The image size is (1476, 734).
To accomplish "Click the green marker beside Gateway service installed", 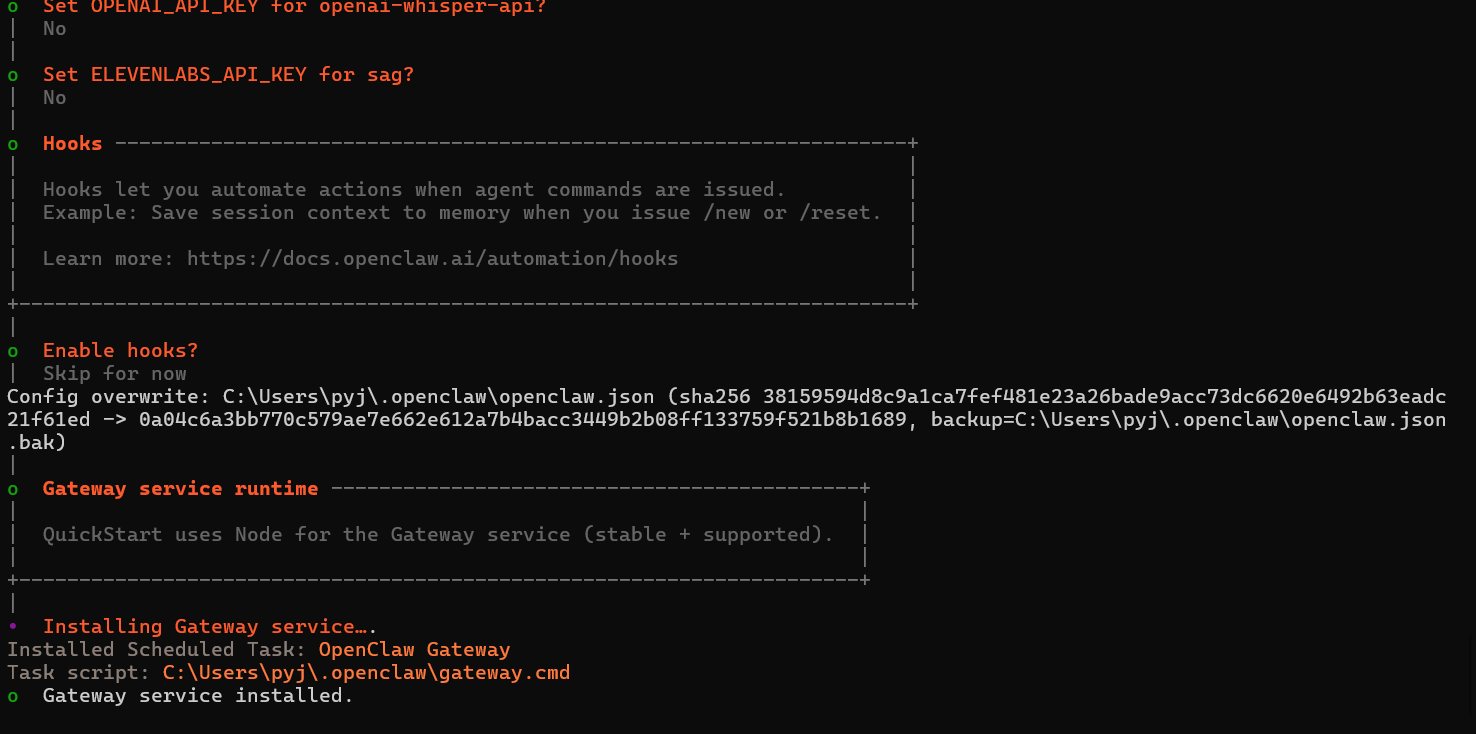I will [x=13, y=696].
